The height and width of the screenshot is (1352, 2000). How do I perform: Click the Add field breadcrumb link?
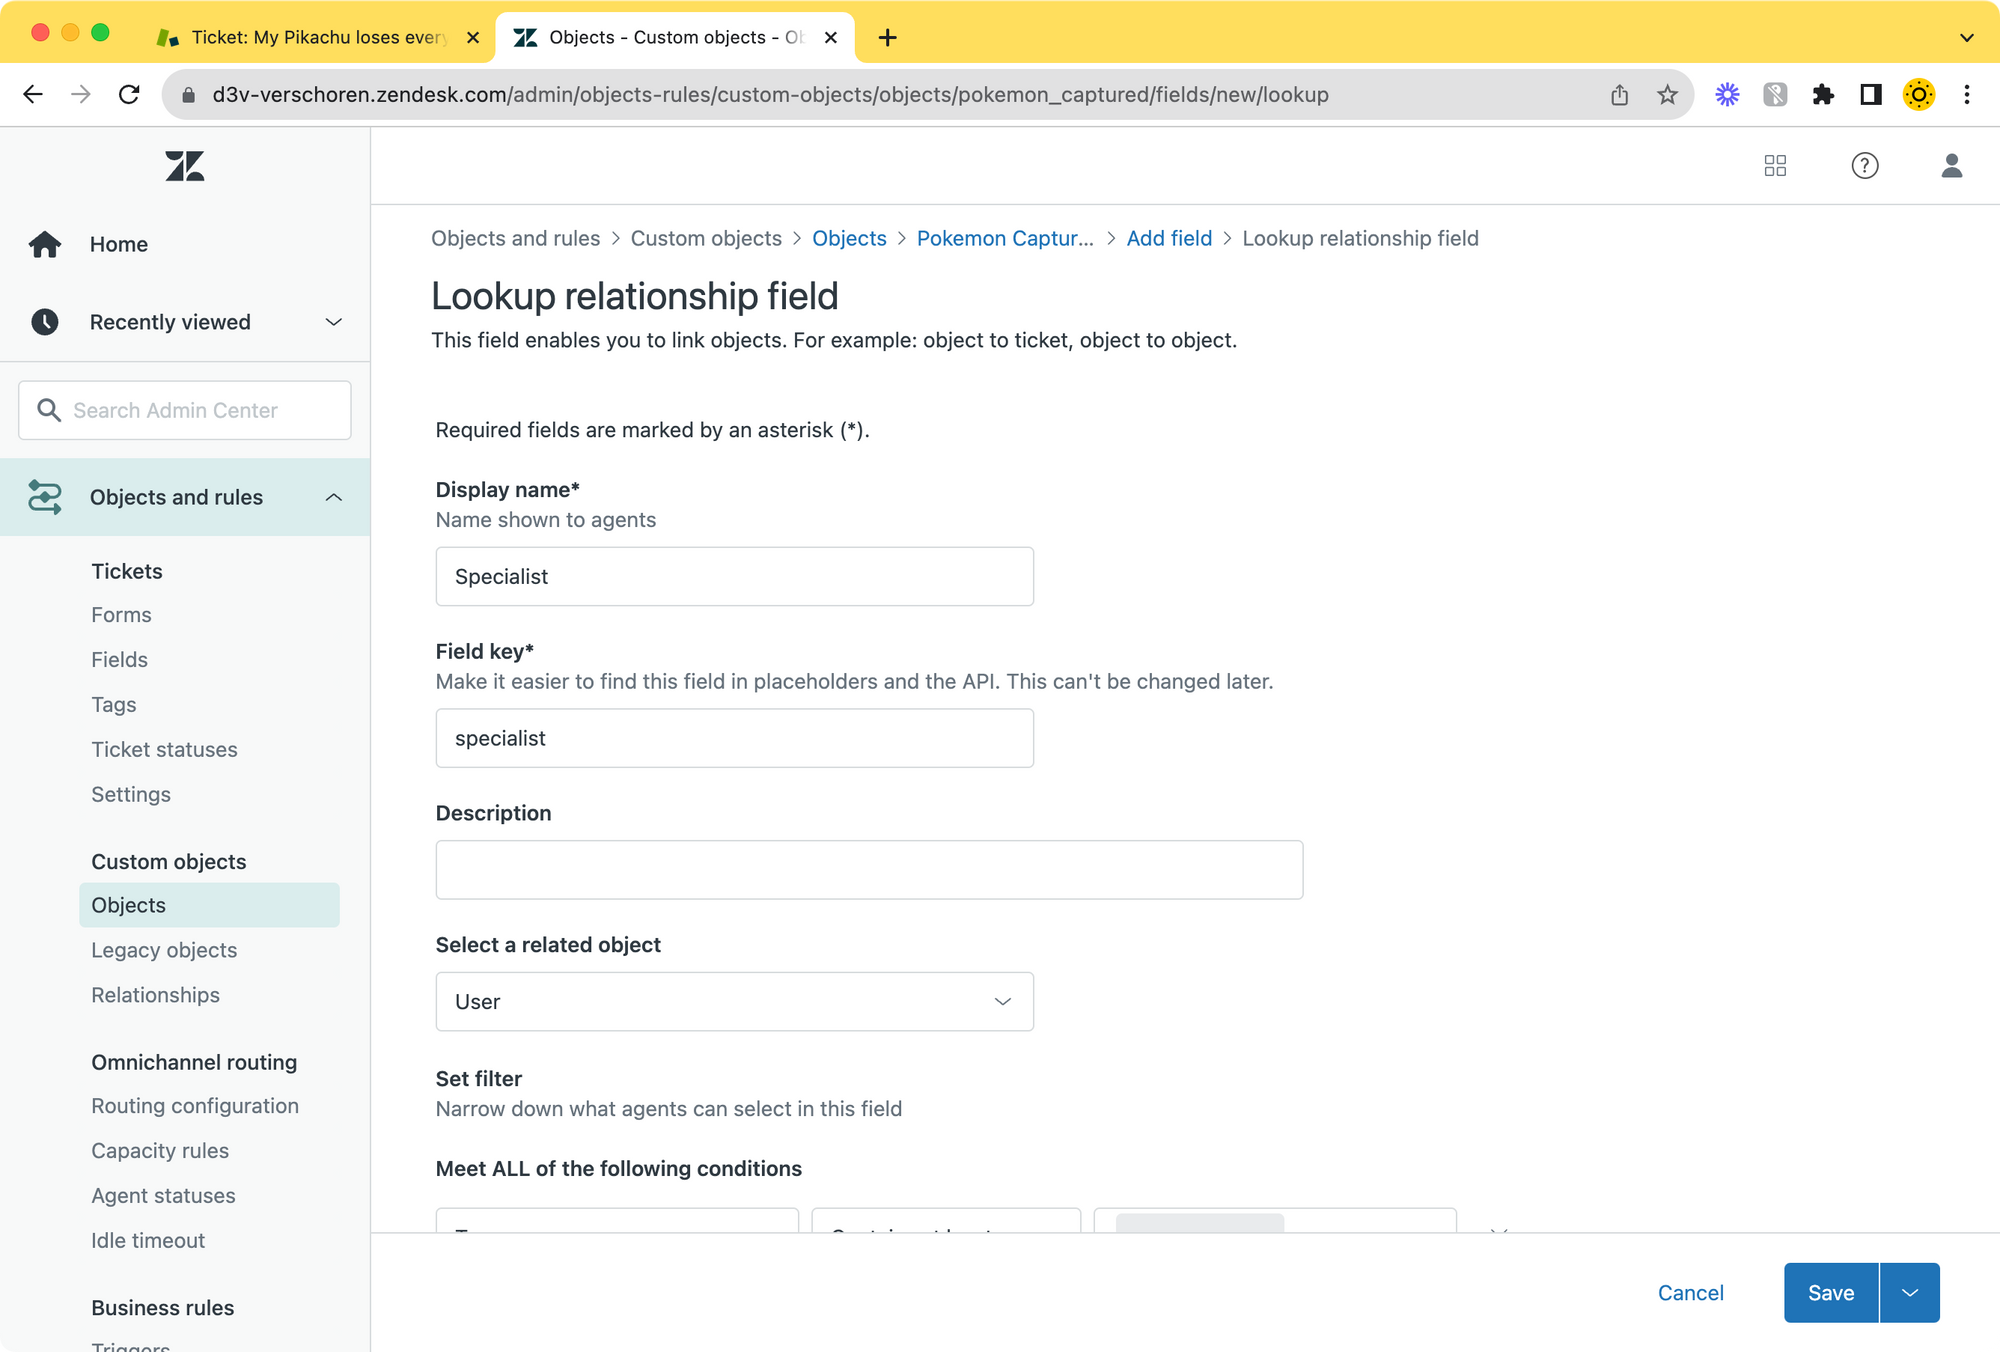[1169, 238]
